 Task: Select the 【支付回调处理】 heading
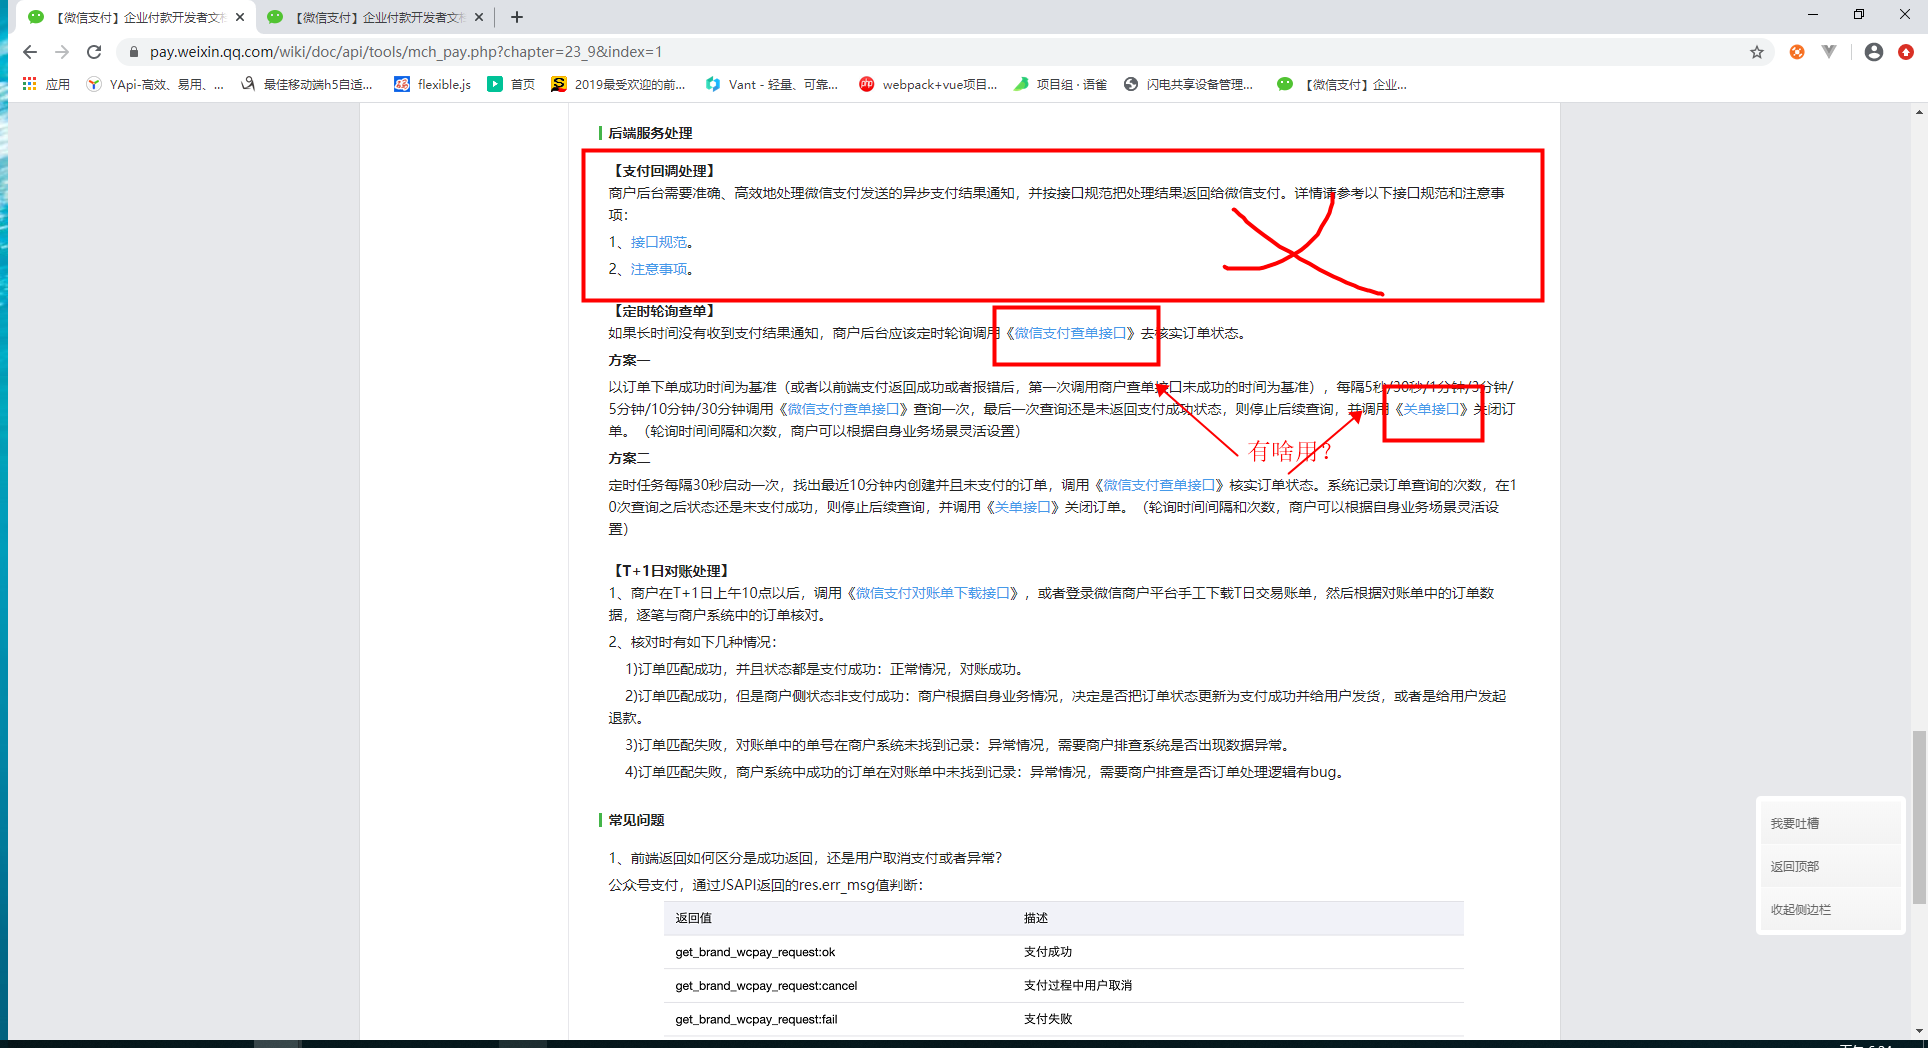click(x=664, y=171)
